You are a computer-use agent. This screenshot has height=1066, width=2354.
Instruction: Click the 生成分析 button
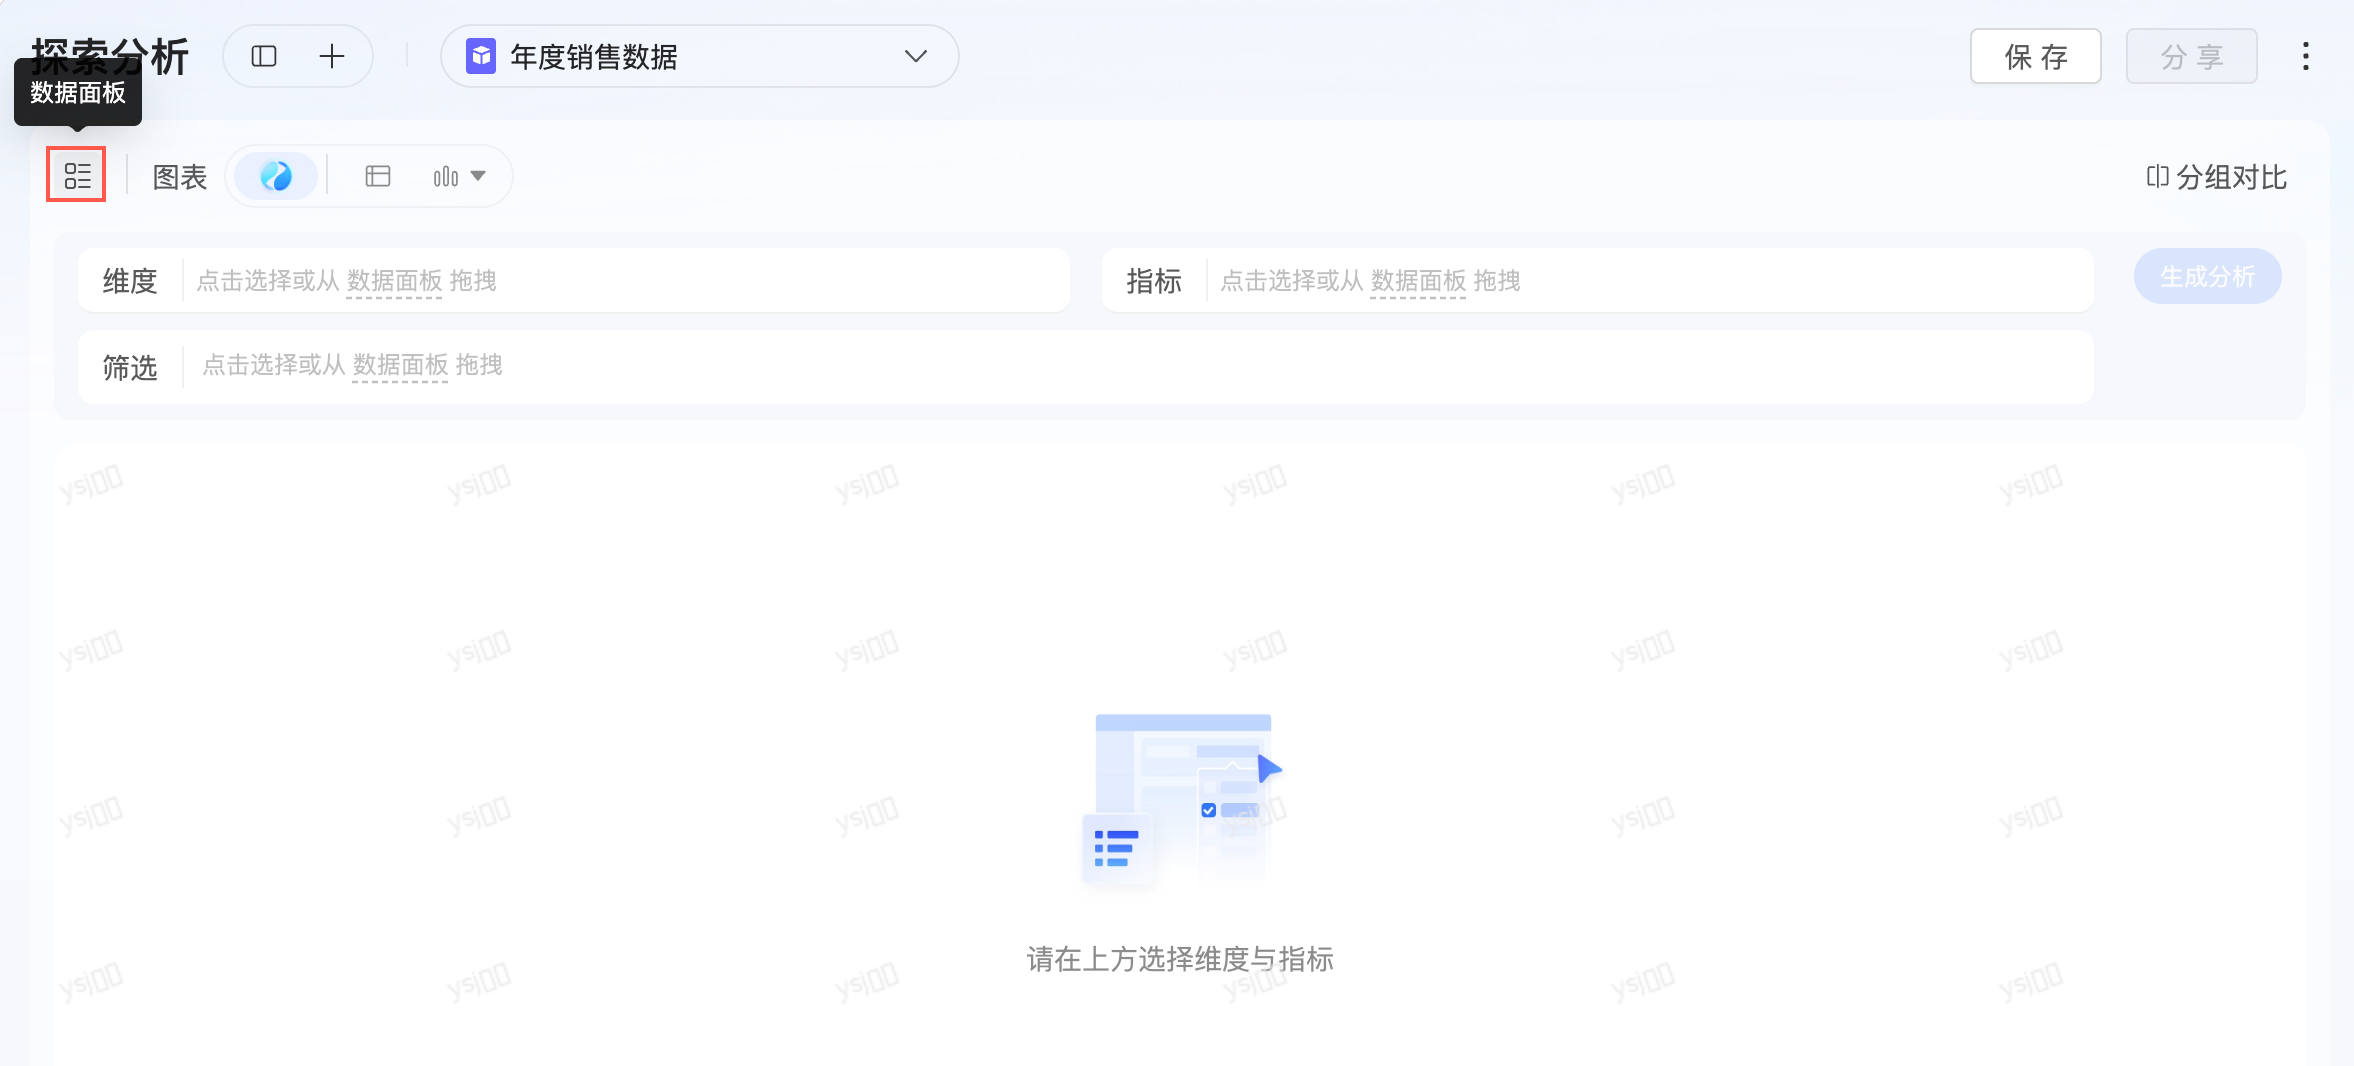pyautogui.click(x=2207, y=276)
